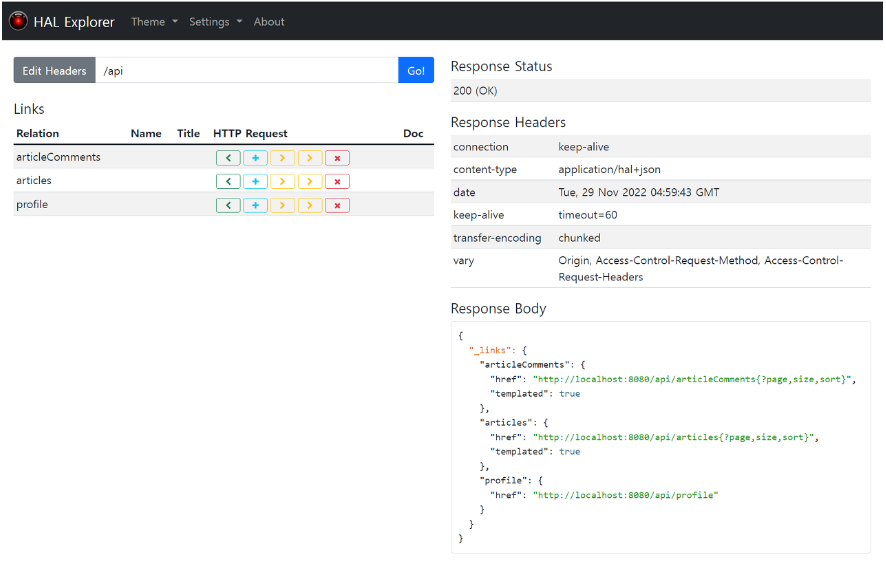The image size is (886, 585).
Task: Focus the /api URL input field
Action: (247, 71)
